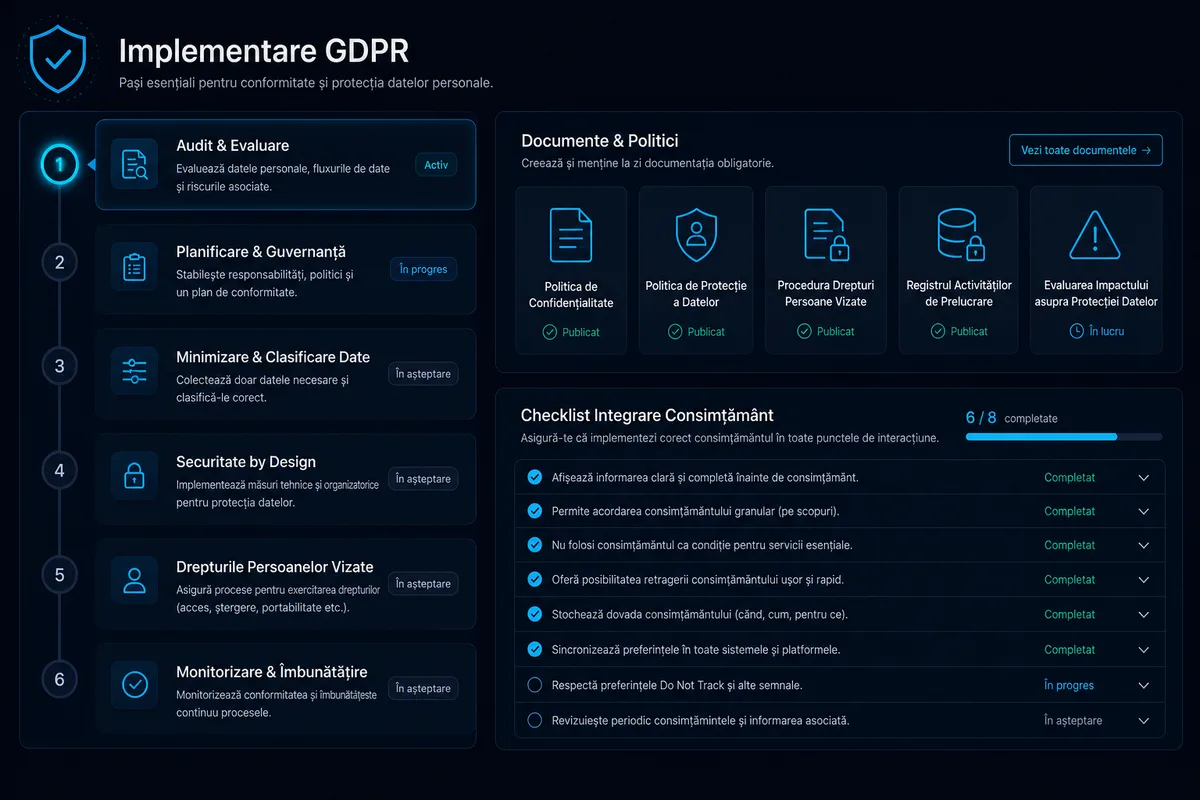The image size is (1200, 800).
Task: Click the 'Activ' badge on Audit & Evaluare
Action: pyautogui.click(x=436, y=165)
